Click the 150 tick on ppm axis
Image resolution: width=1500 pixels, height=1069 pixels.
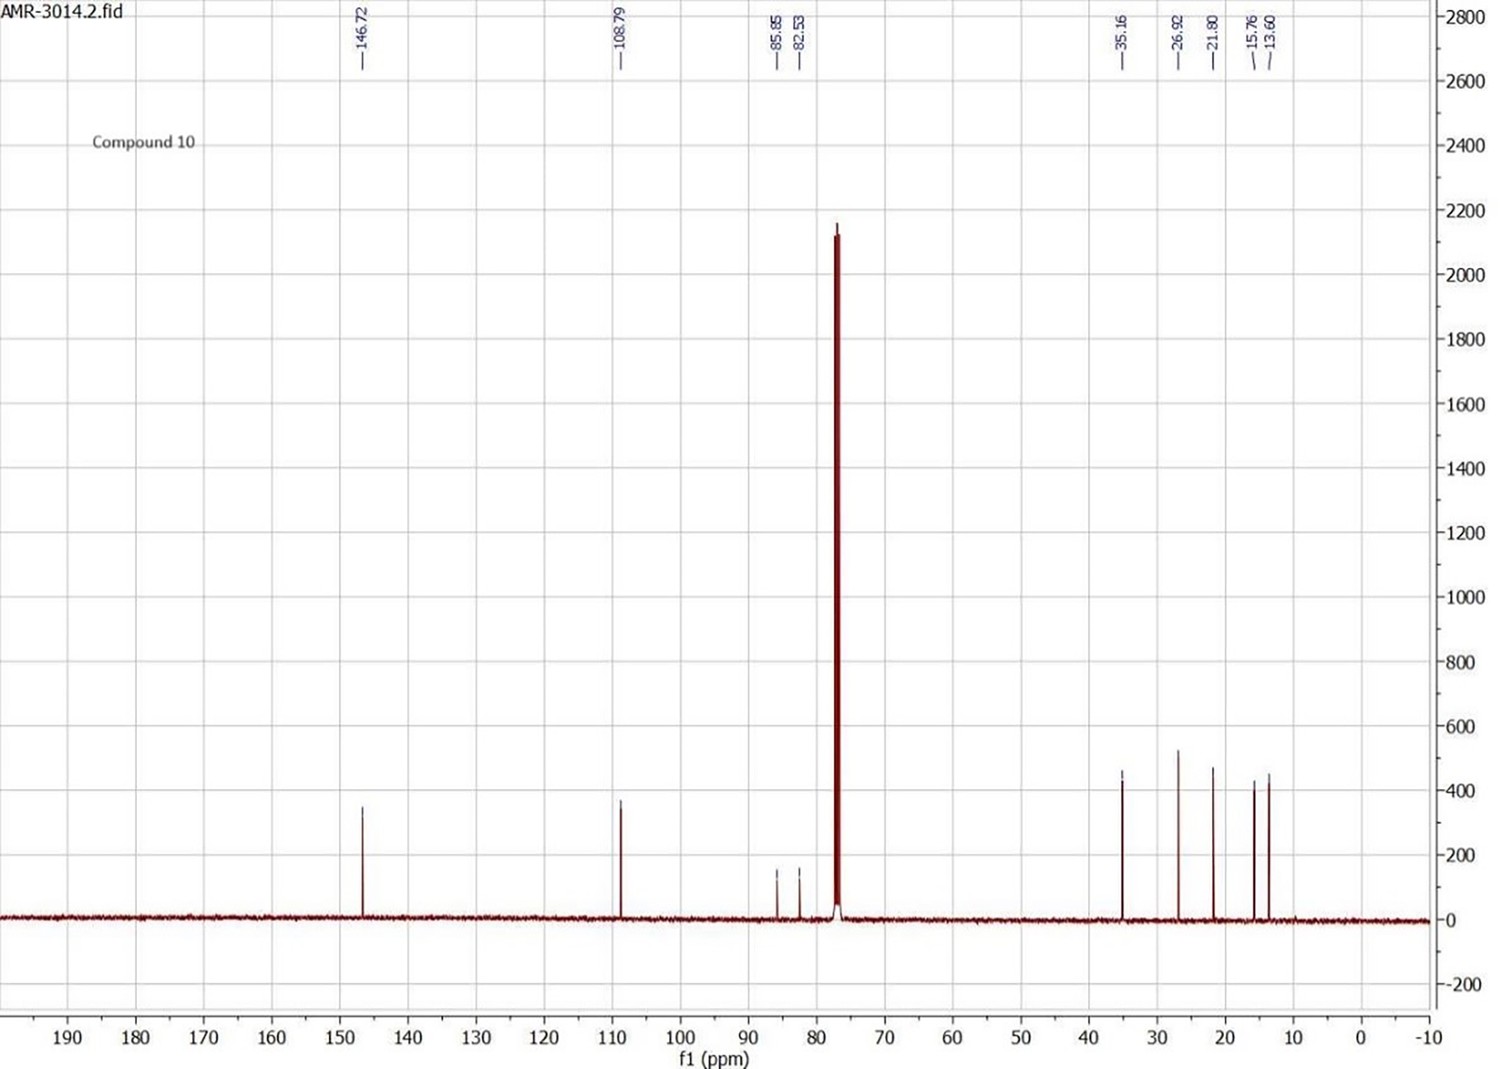pyautogui.click(x=340, y=1038)
